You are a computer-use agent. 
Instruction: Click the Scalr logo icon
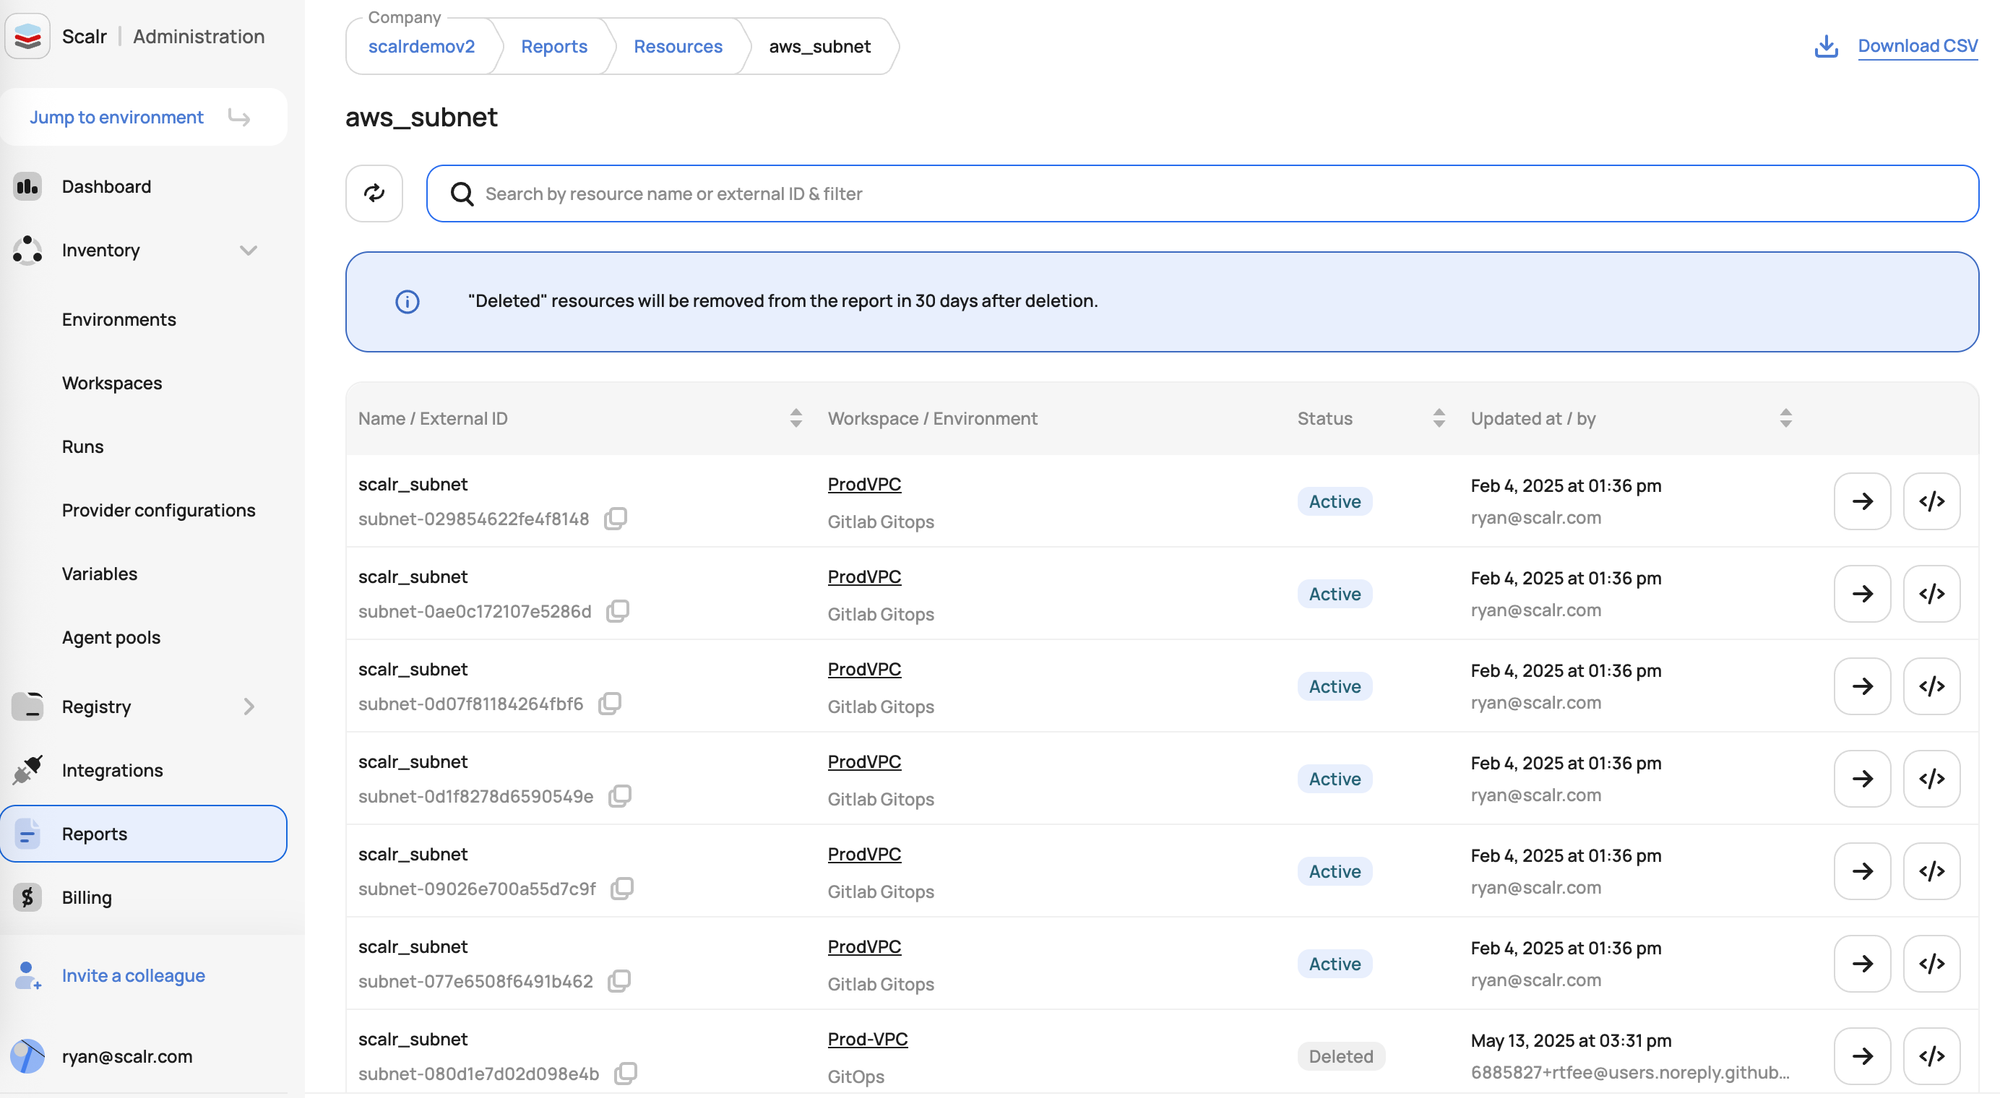(28, 36)
